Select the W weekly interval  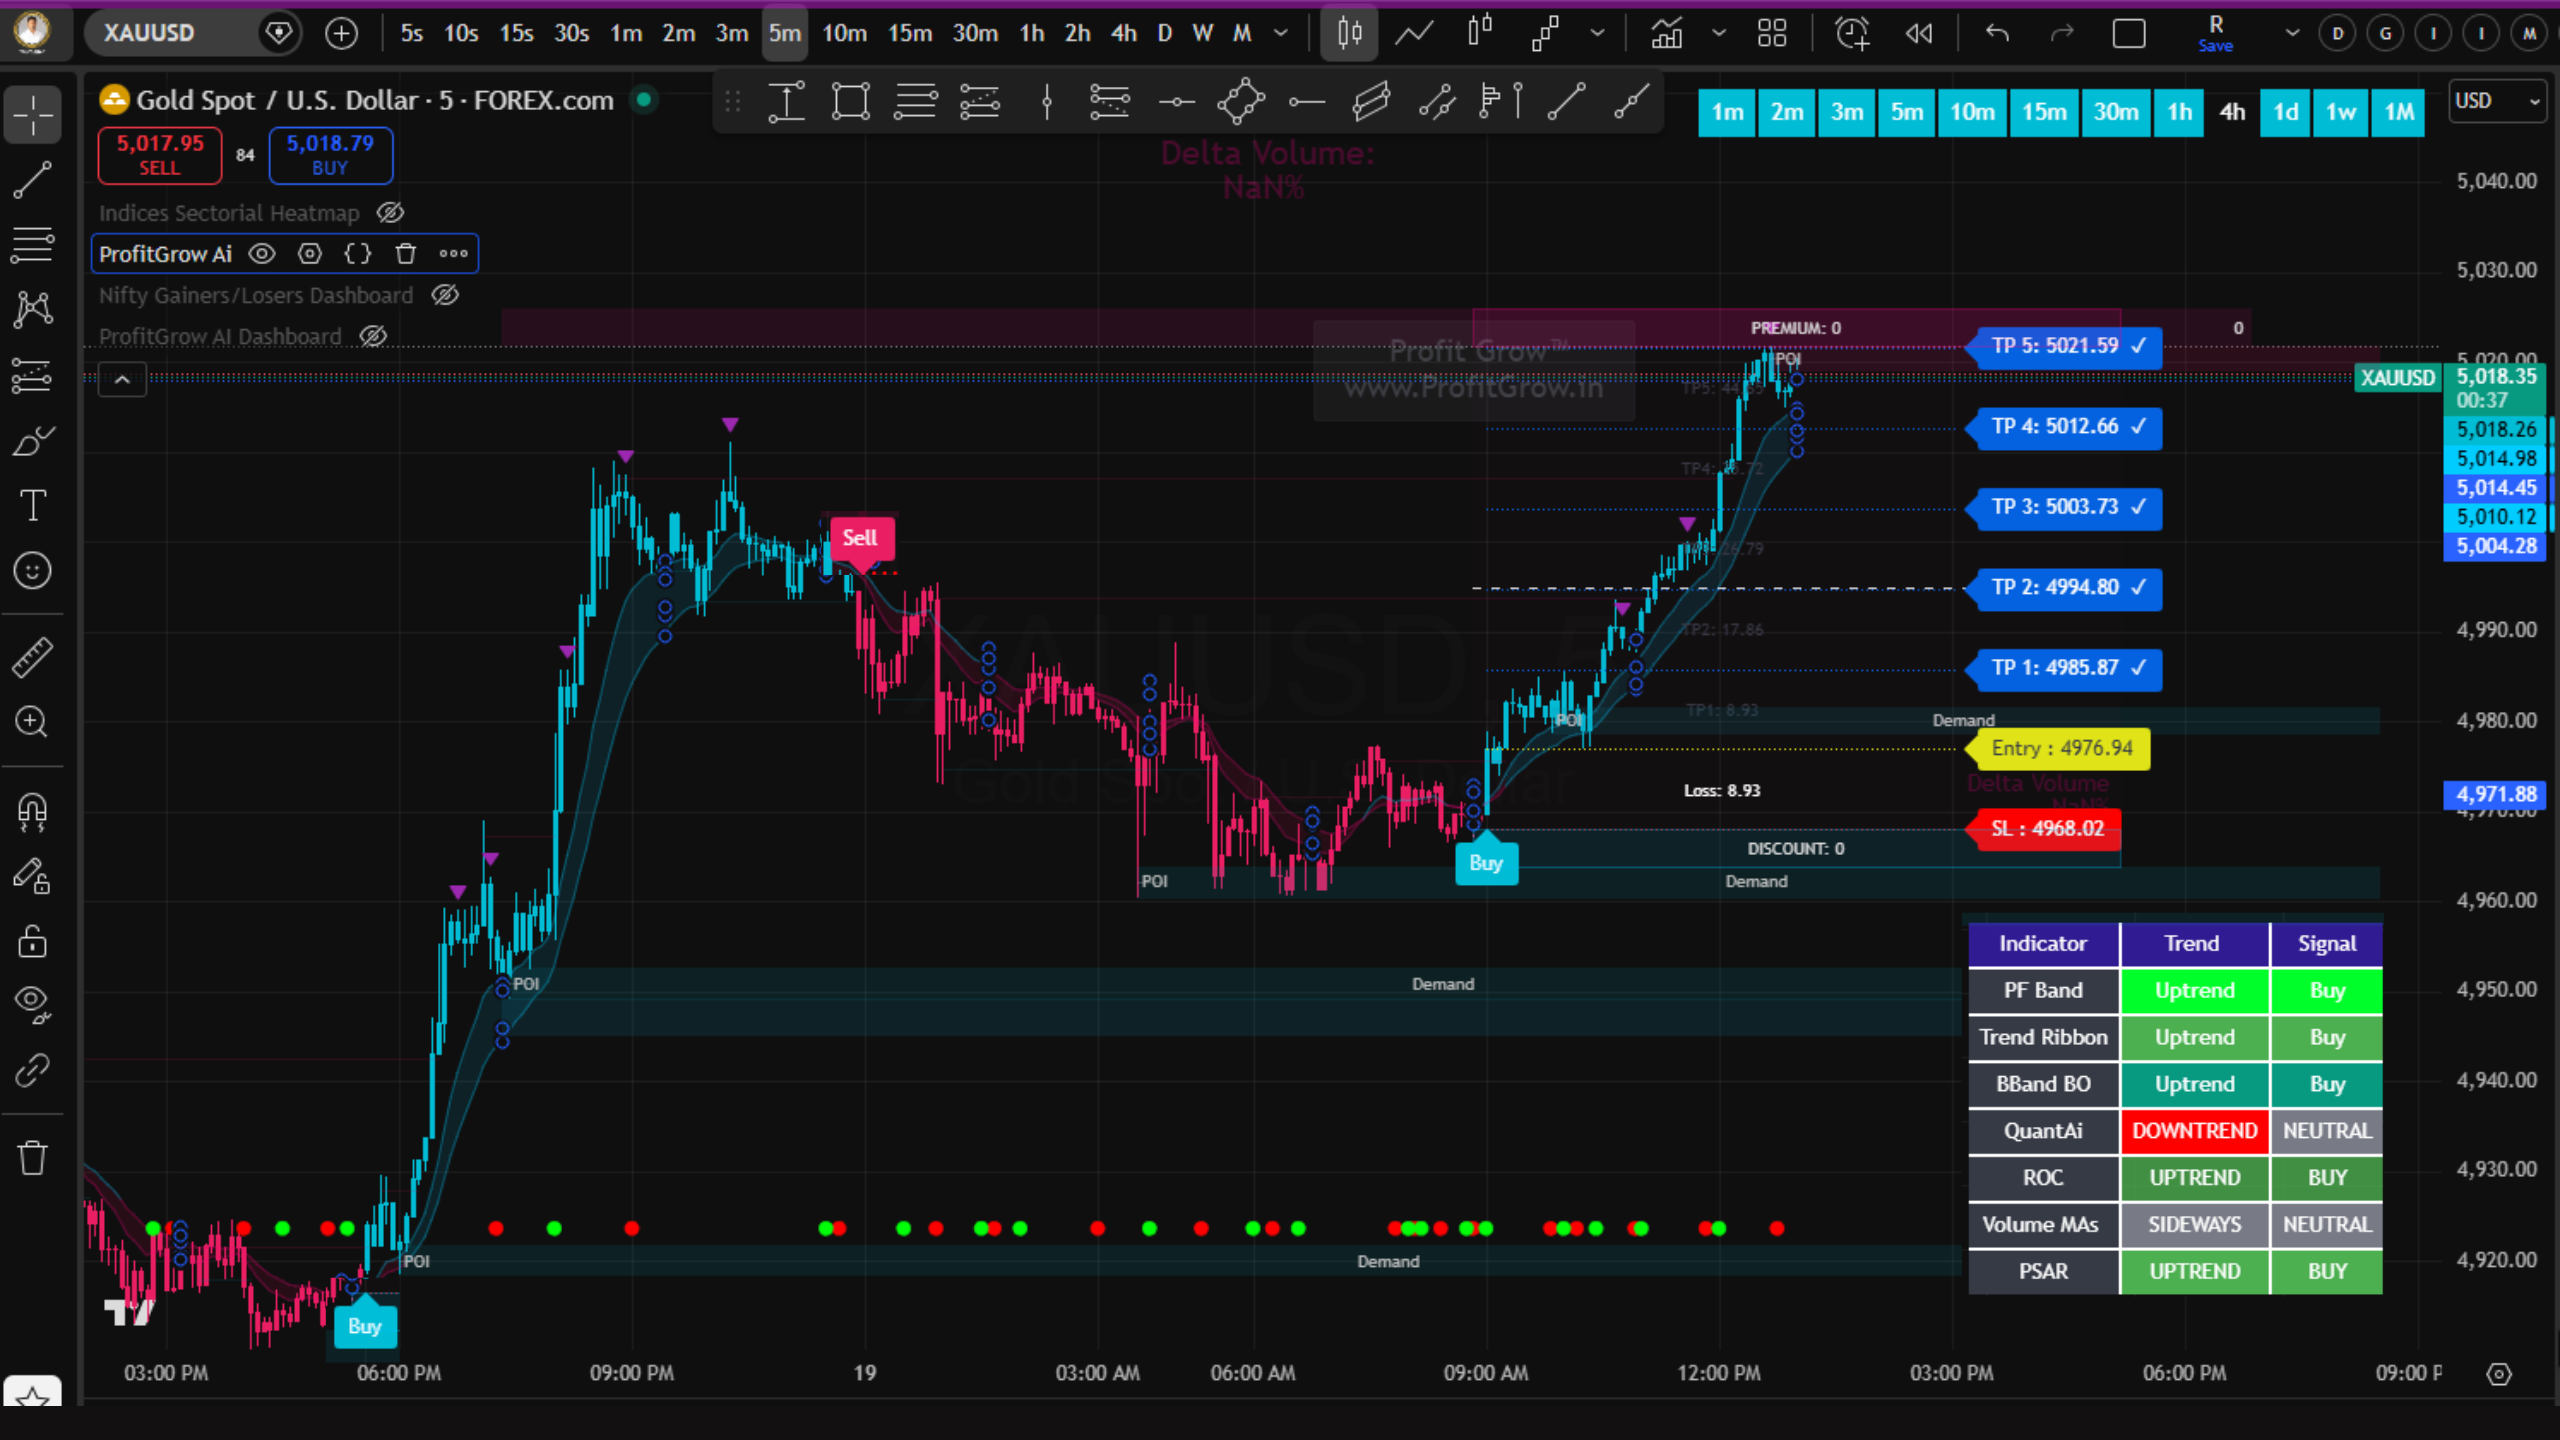pos(1202,33)
